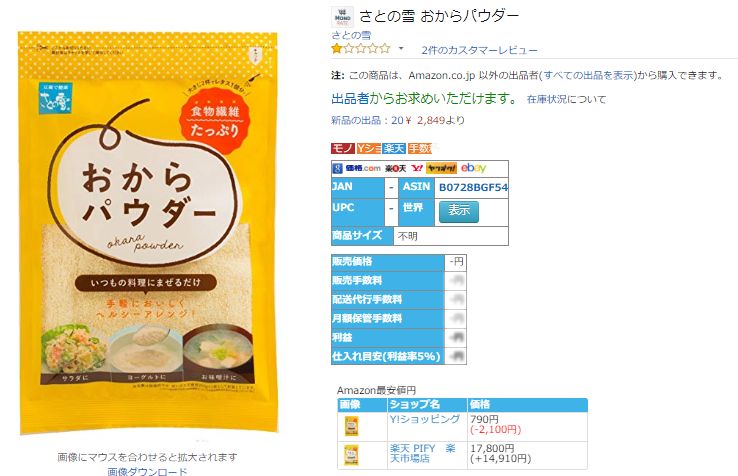The image size is (738, 476).
Task: Open すべての出品を表示 link
Action: [589, 75]
